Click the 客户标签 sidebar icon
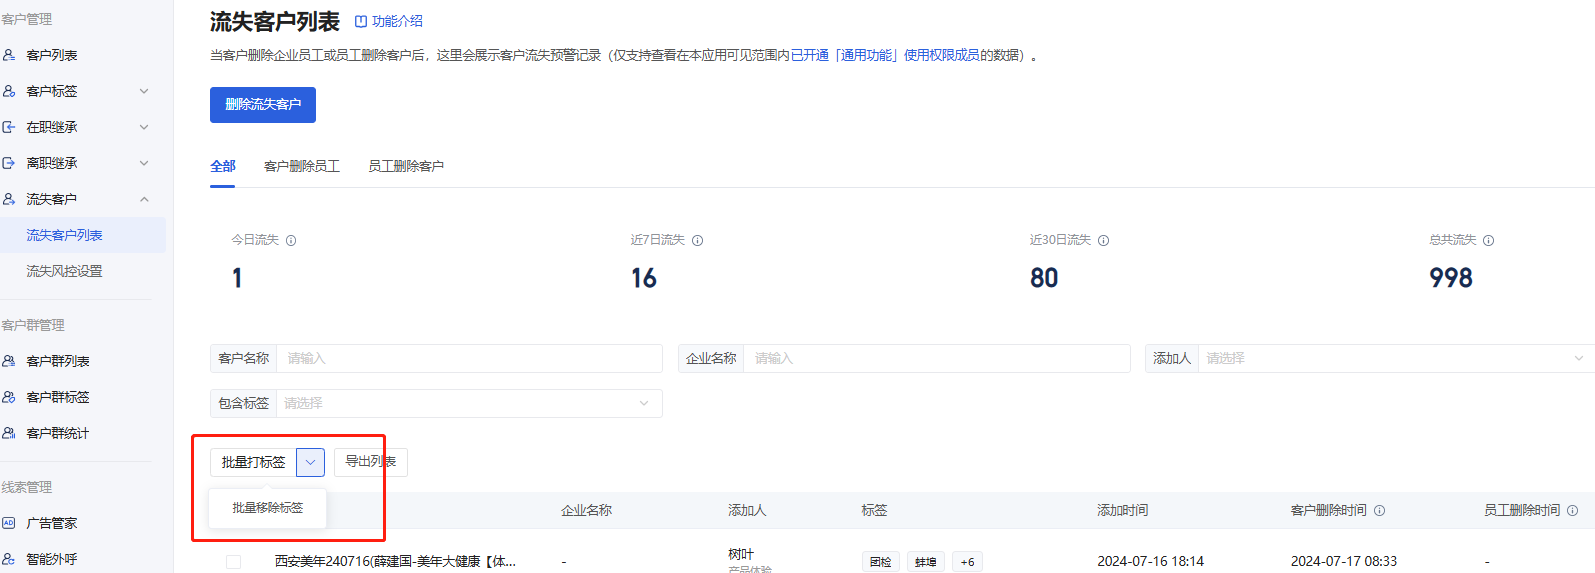The width and height of the screenshot is (1595, 573). click(x=9, y=91)
